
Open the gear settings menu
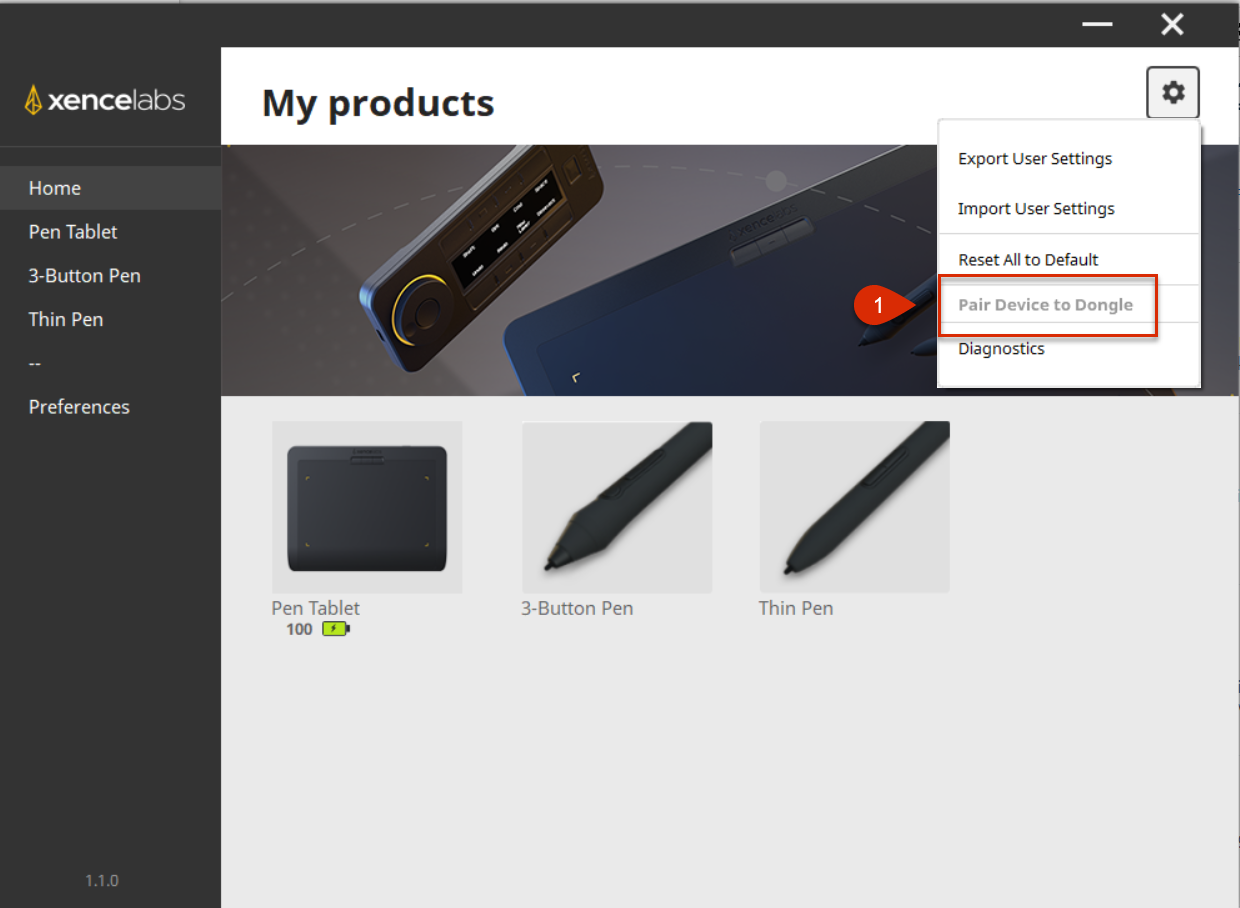coord(1173,93)
